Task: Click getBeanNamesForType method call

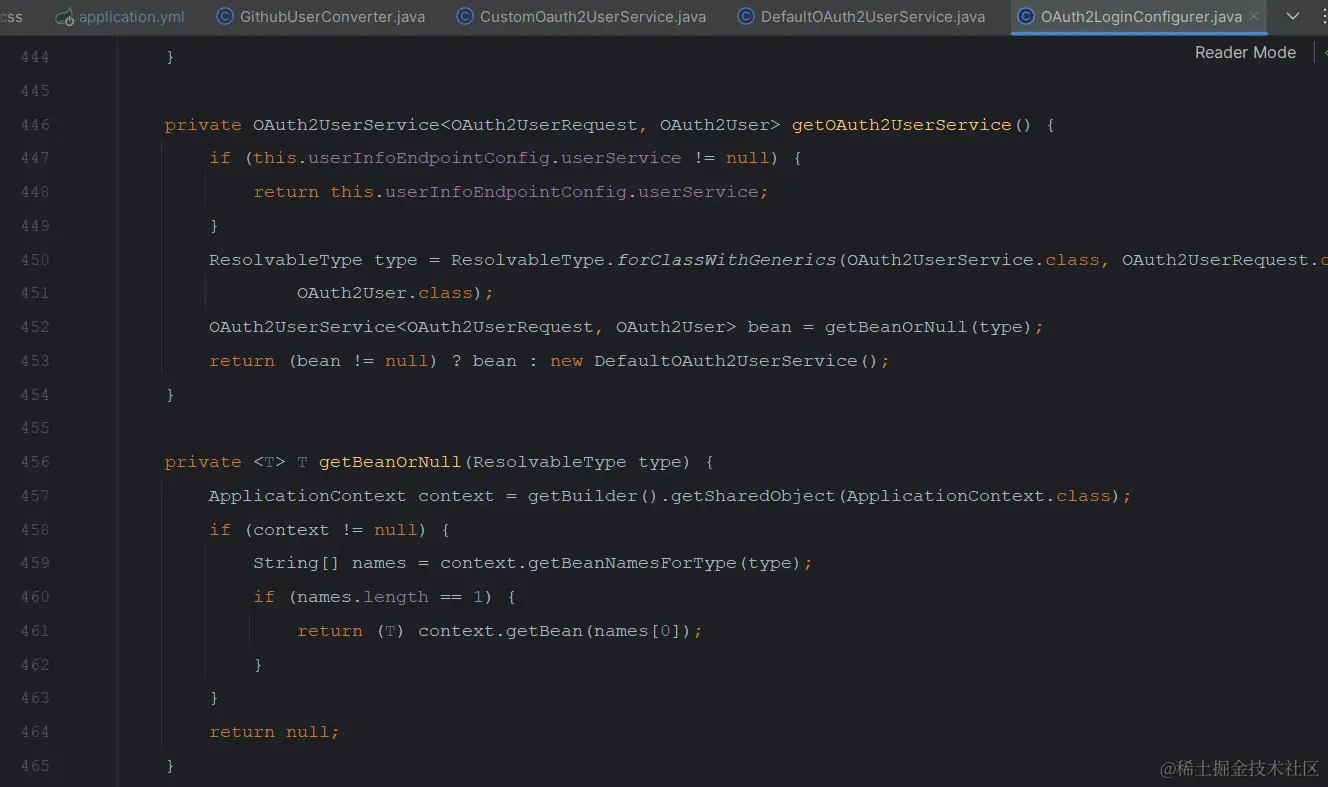Action: pyautogui.click(x=632, y=563)
